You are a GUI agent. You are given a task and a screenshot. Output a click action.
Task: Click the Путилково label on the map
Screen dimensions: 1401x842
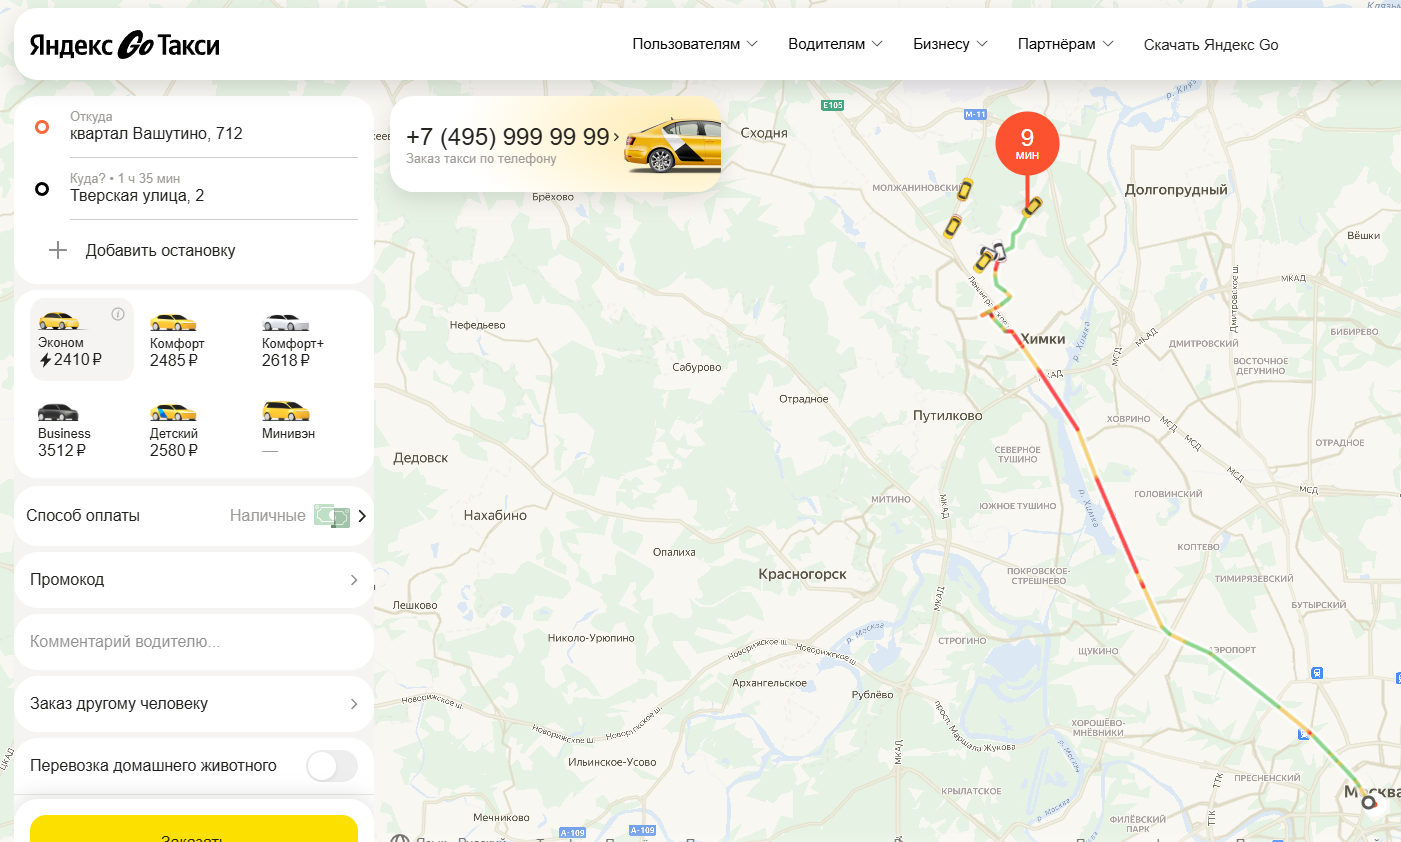948,416
